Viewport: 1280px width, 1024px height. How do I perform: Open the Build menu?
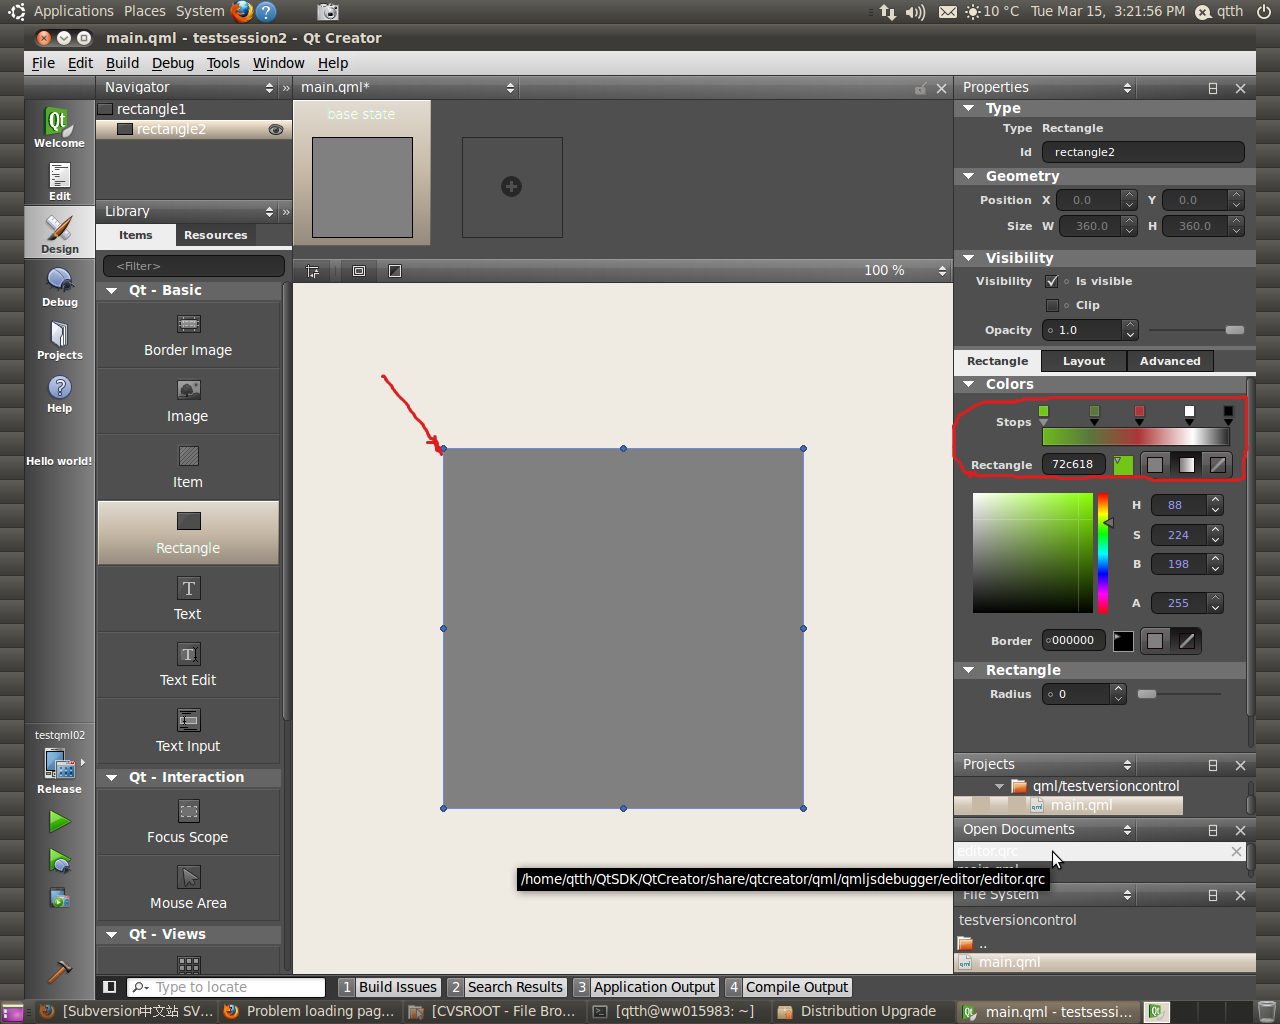coord(122,63)
